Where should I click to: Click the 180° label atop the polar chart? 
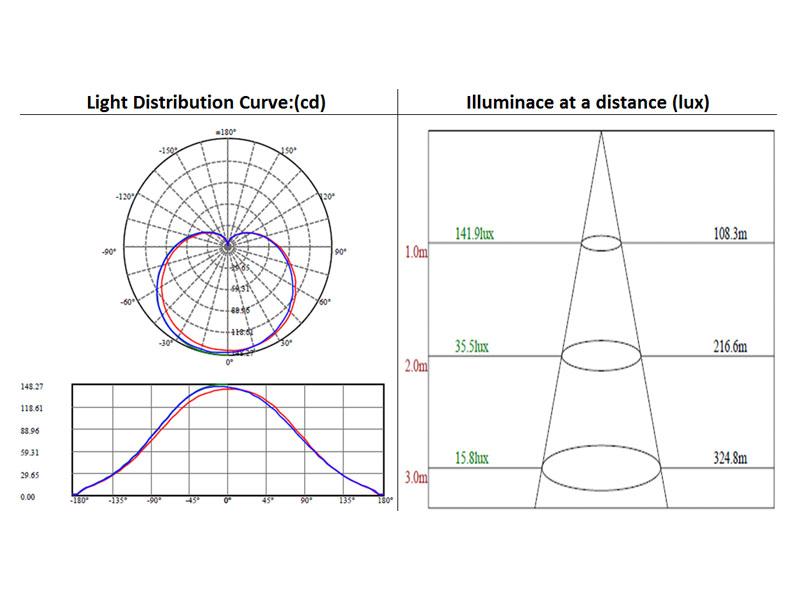226,132
